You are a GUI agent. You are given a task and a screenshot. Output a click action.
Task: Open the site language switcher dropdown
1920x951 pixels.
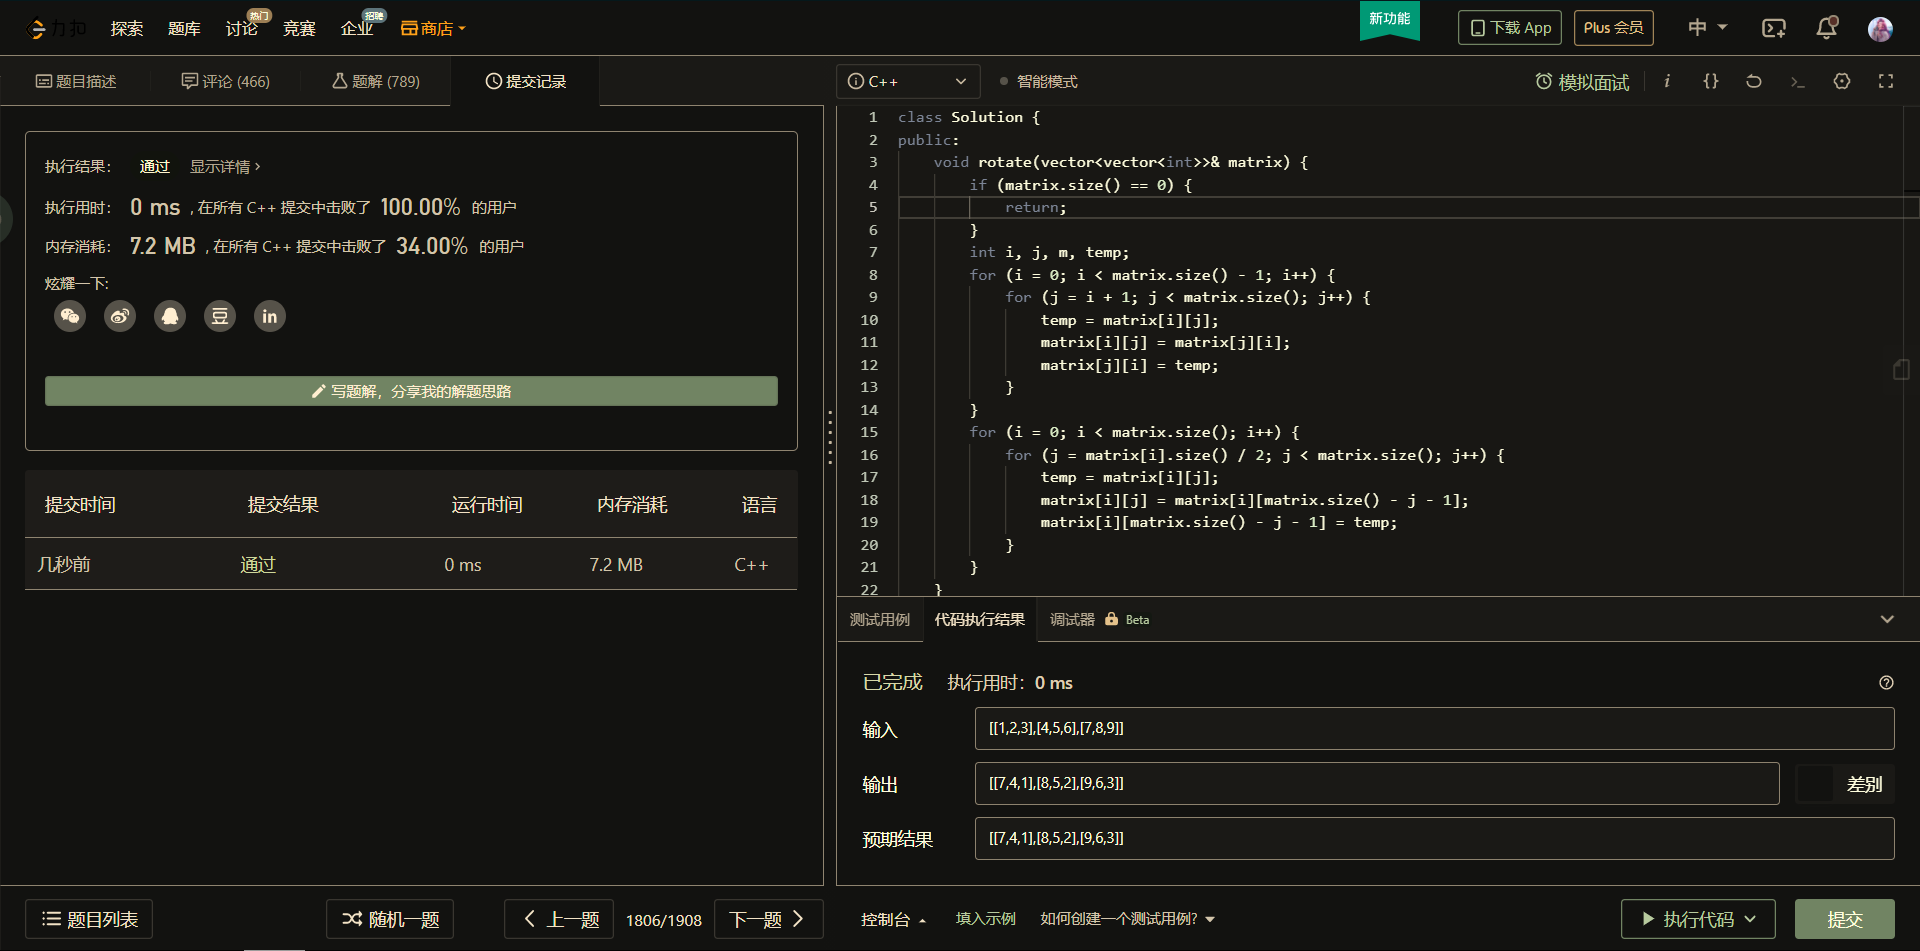(1708, 28)
